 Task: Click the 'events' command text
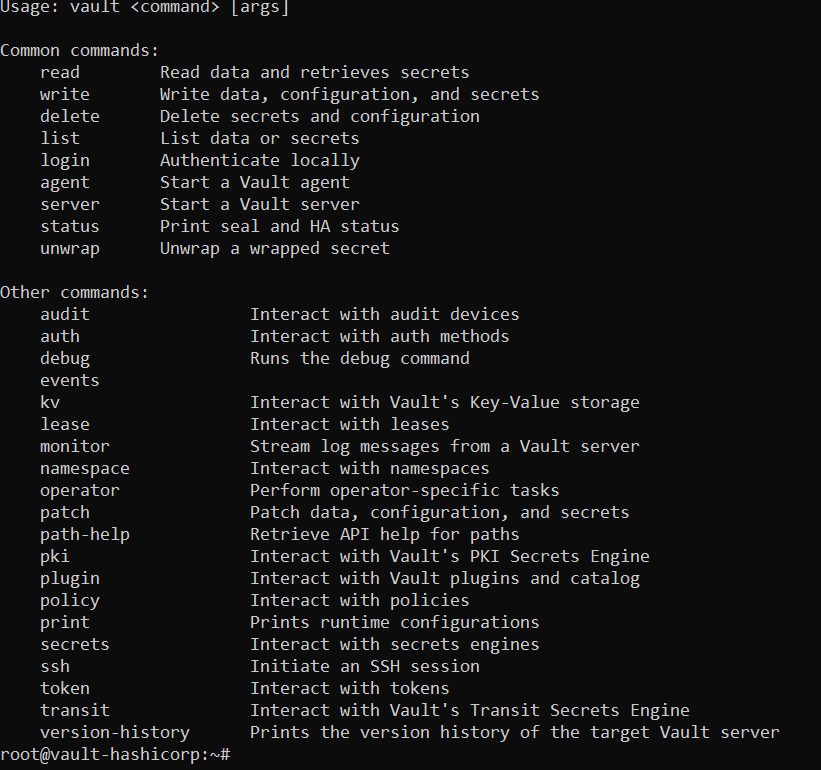tap(70, 380)
